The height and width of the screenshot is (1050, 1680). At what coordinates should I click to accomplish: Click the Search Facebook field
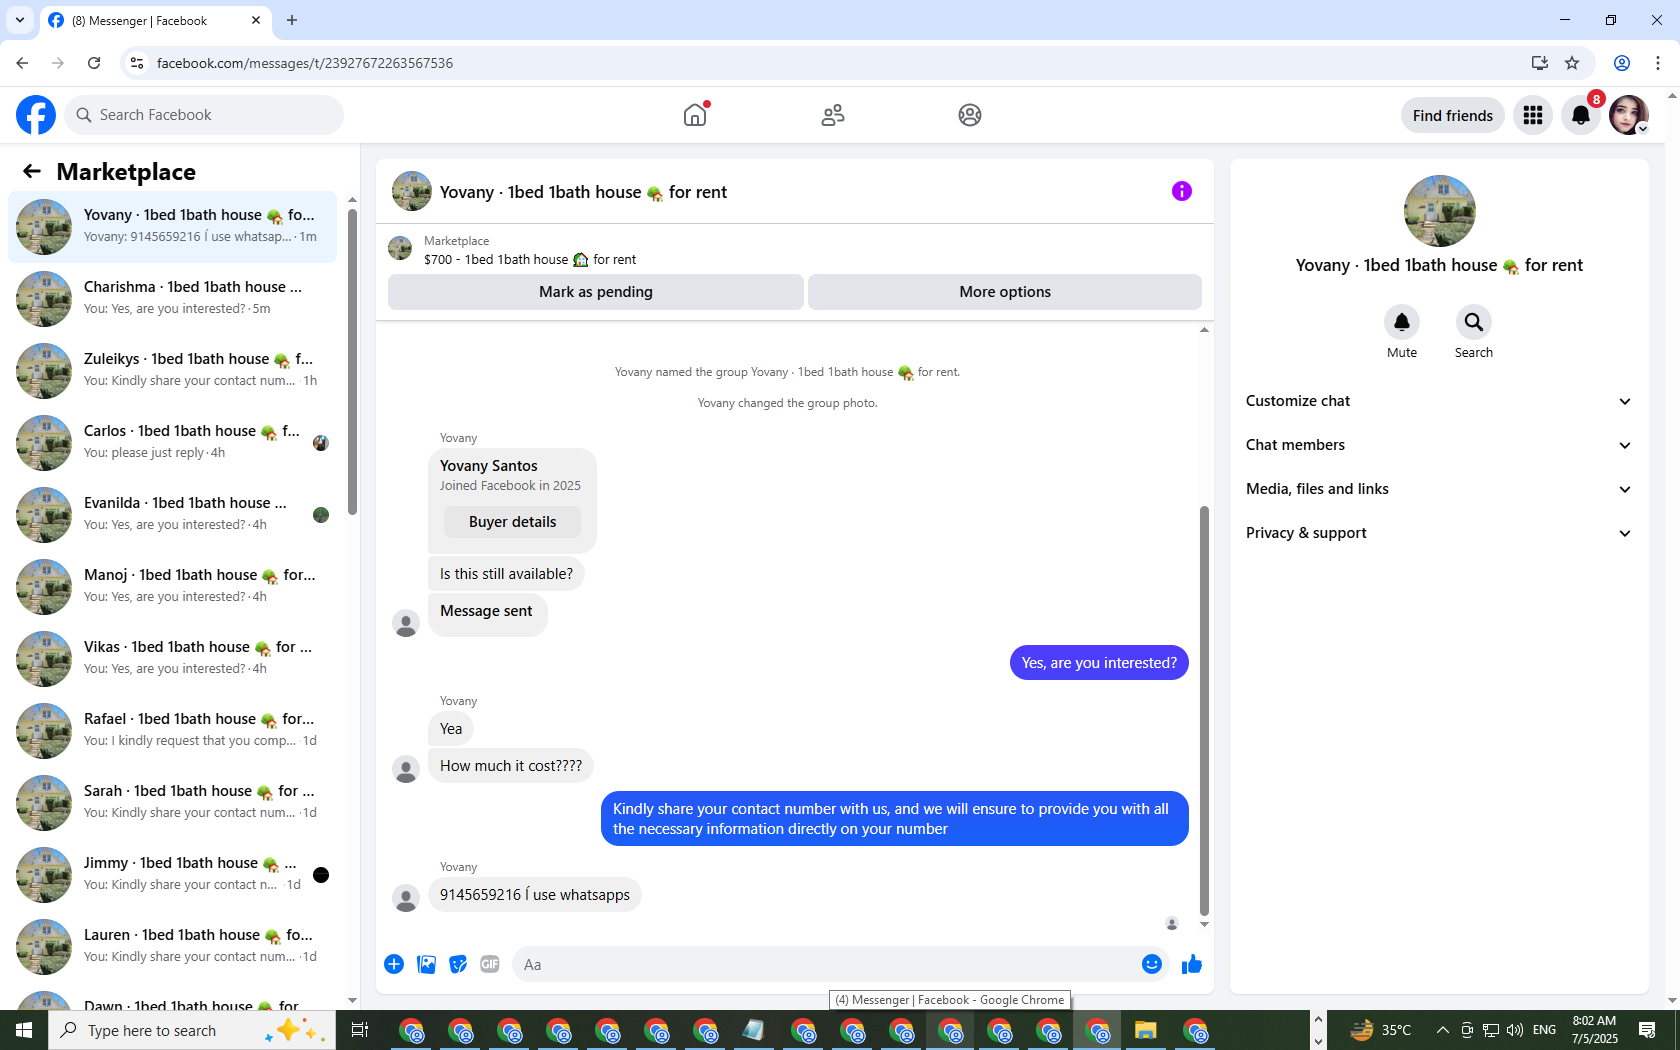point(205,115)
